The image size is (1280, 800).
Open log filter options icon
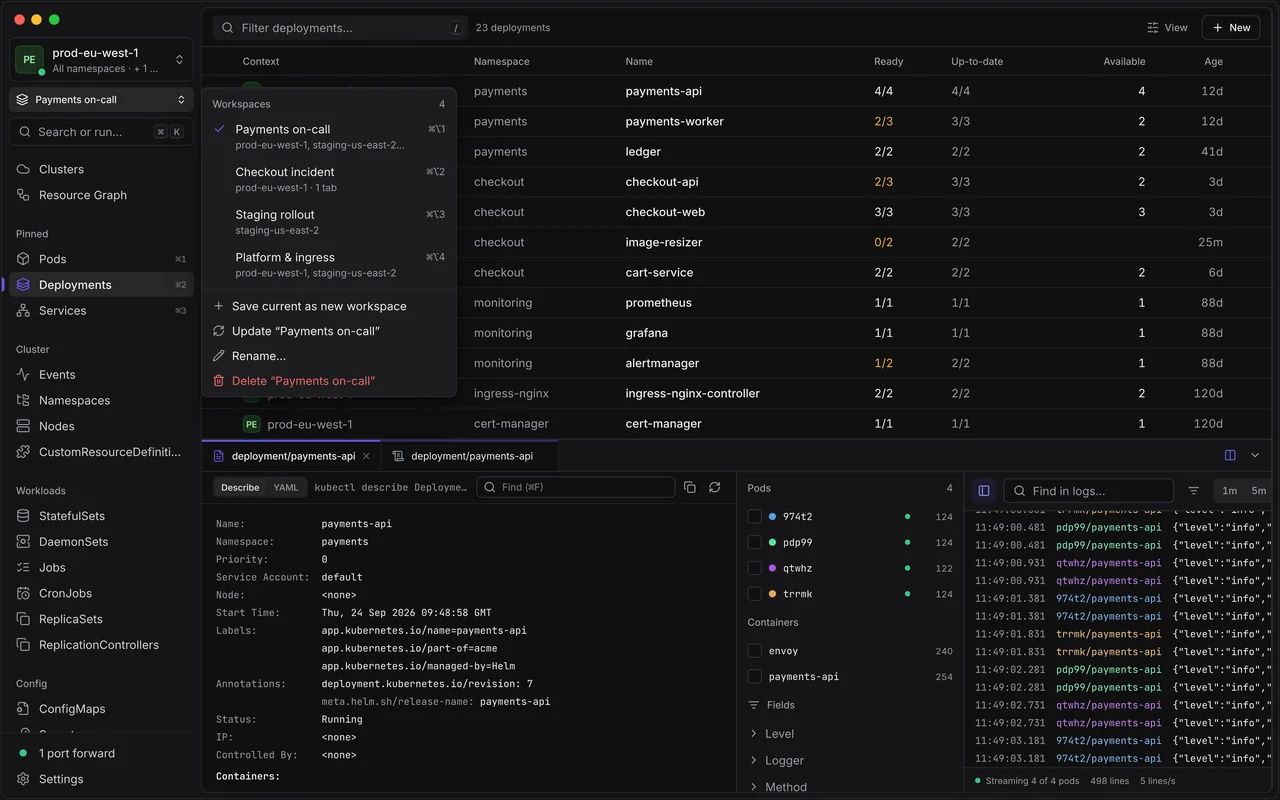[1193, 491]
